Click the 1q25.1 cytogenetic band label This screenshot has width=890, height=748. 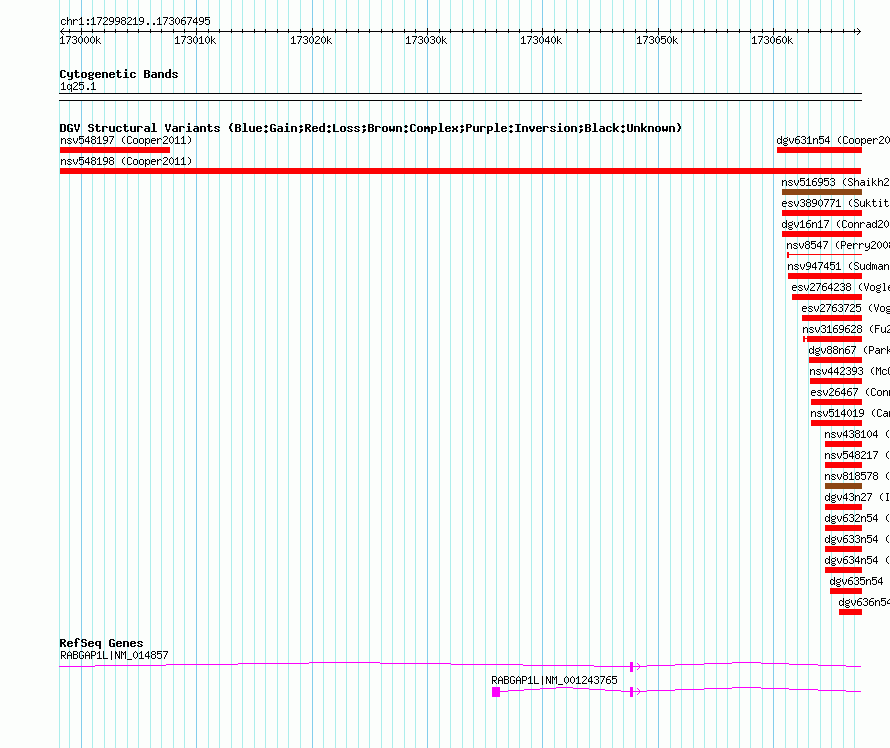click(78, 86)
